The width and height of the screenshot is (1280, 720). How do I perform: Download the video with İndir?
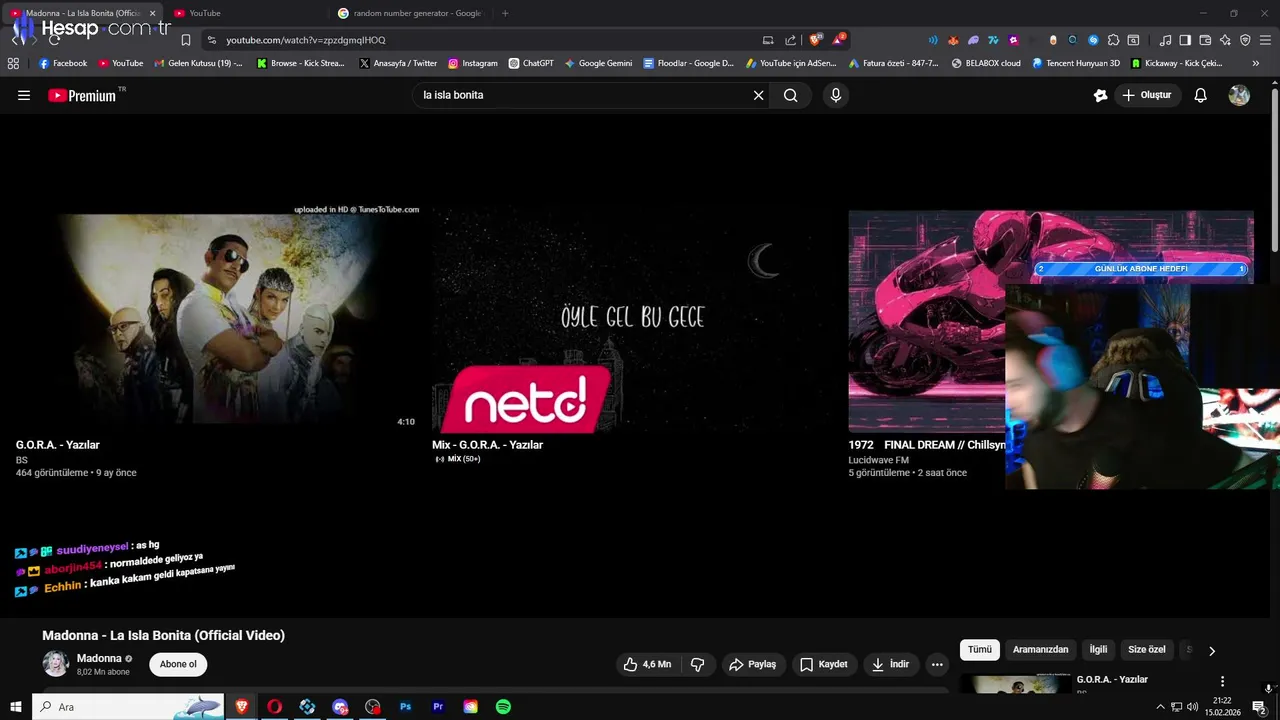[890, 664]
